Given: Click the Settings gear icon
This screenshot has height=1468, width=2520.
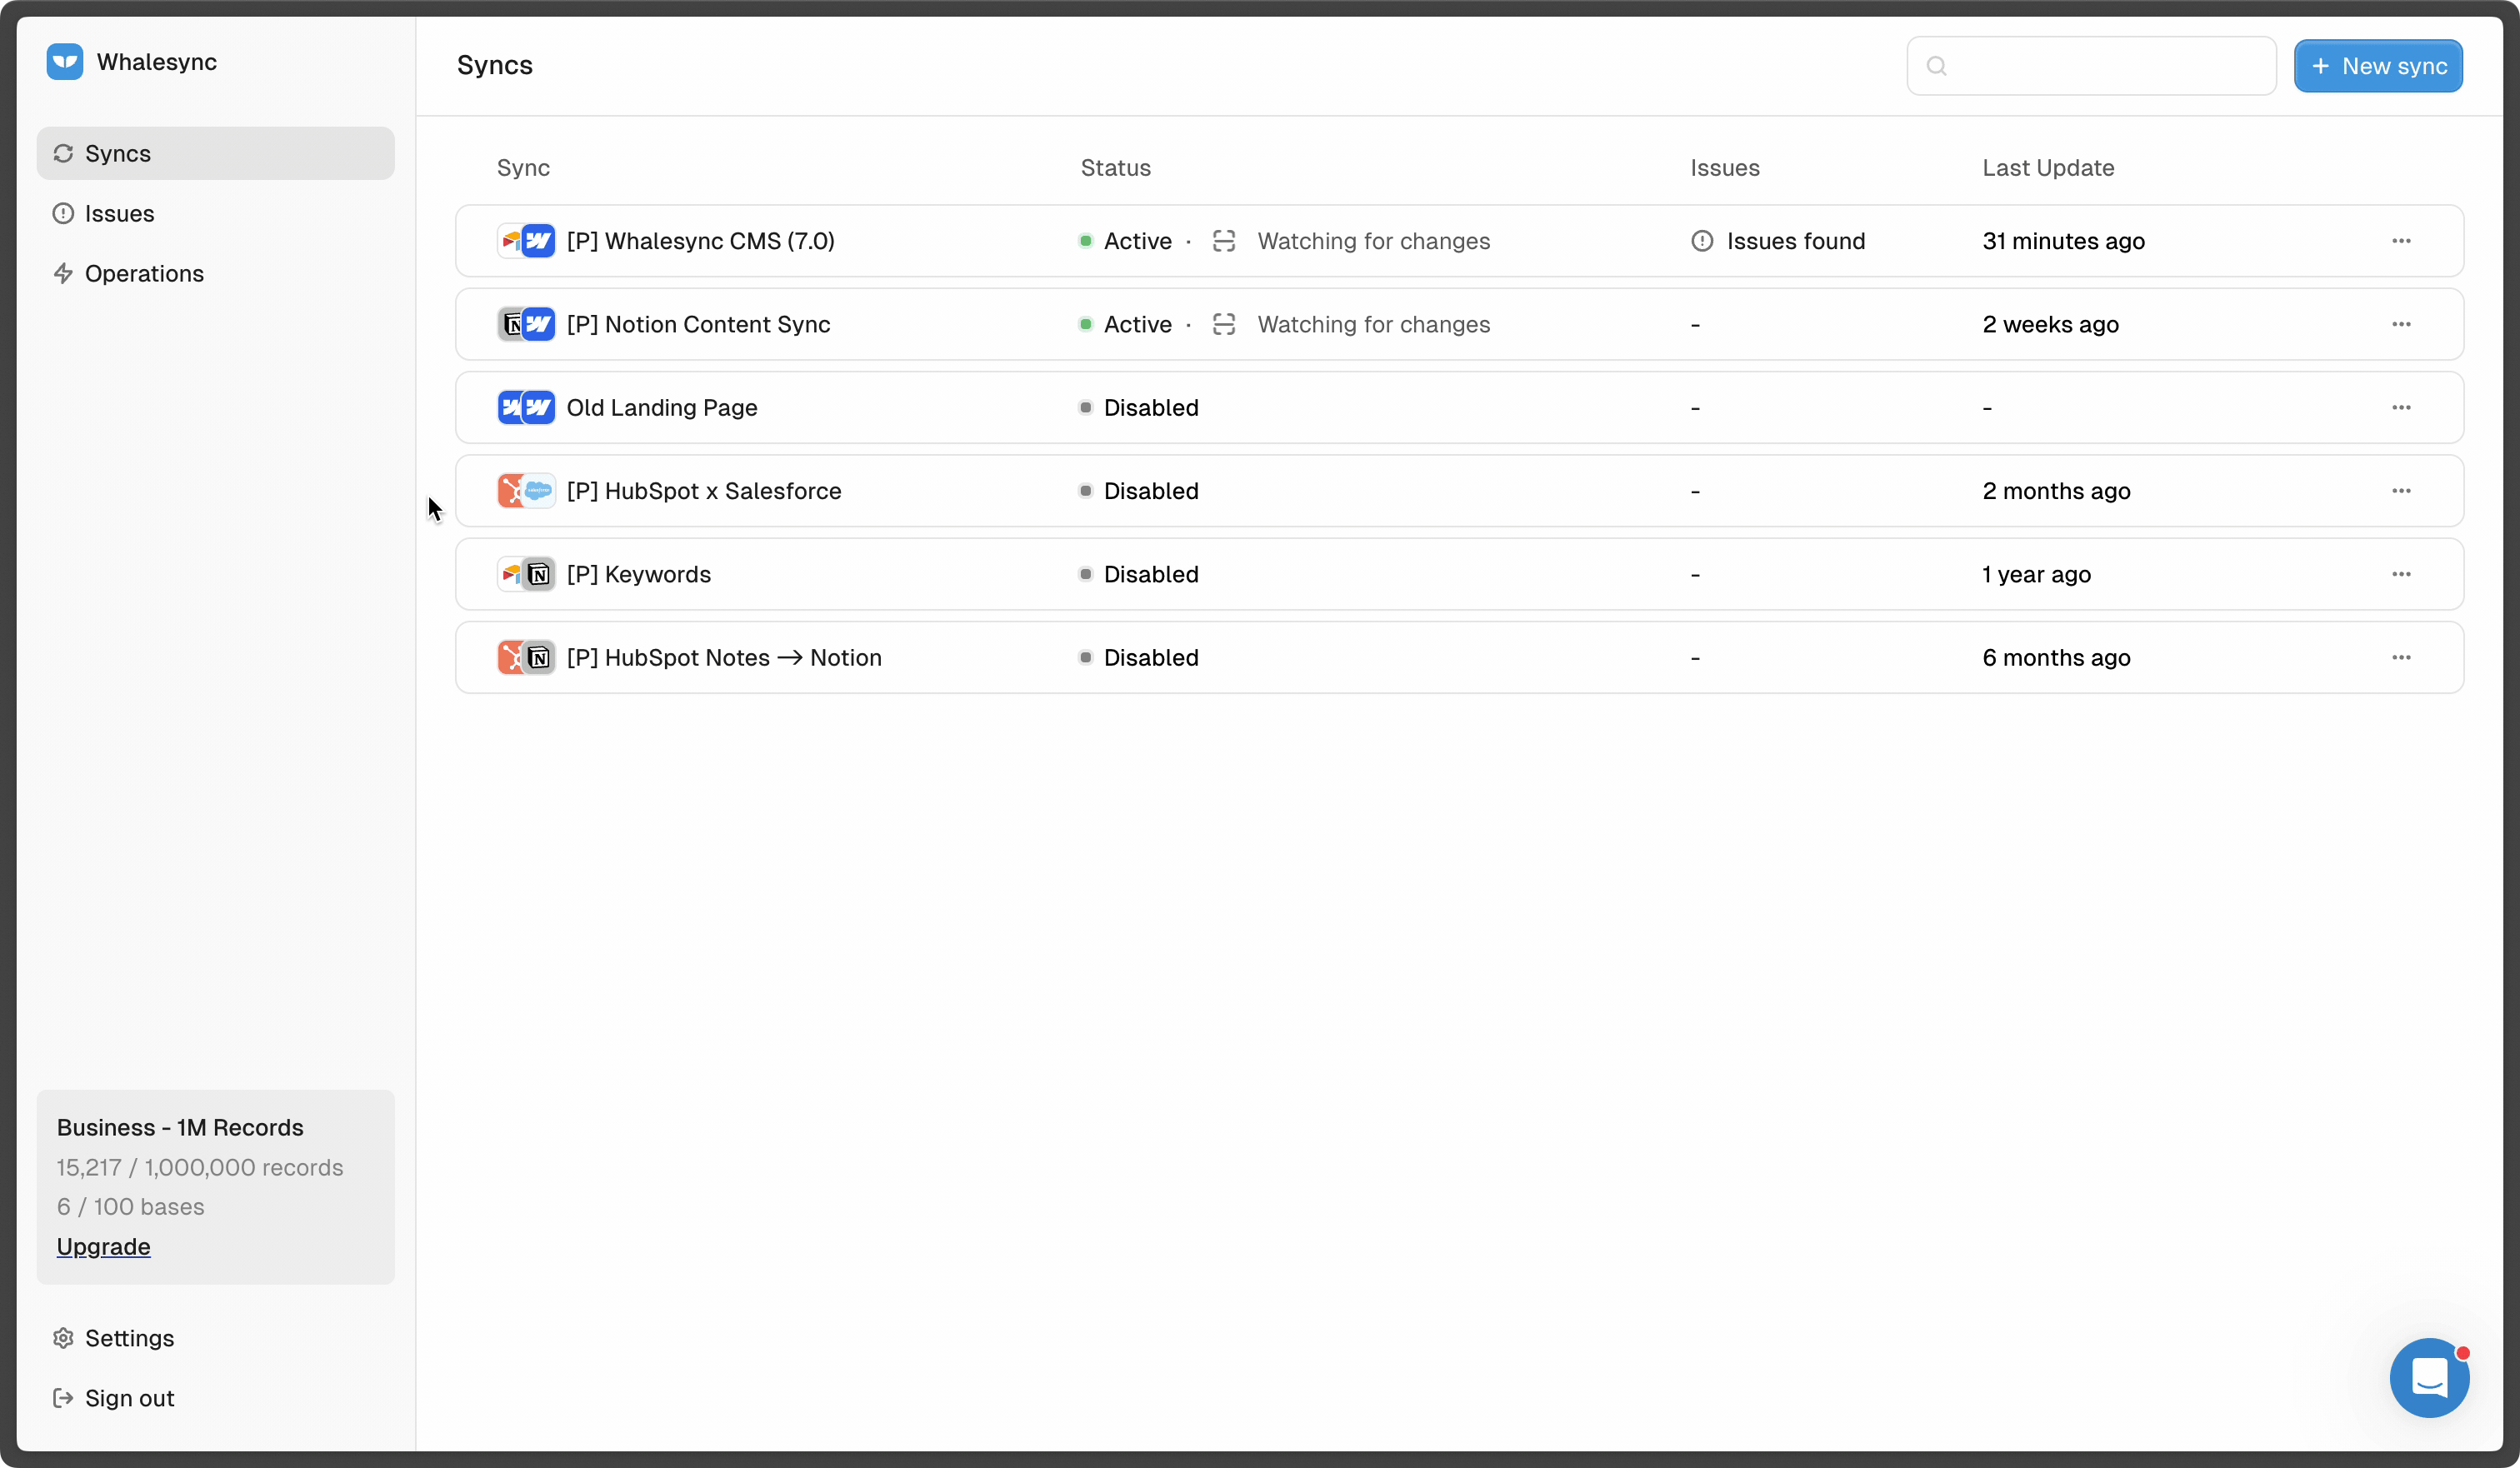Looking at the screenshot, I should (x=63, y=1338).
